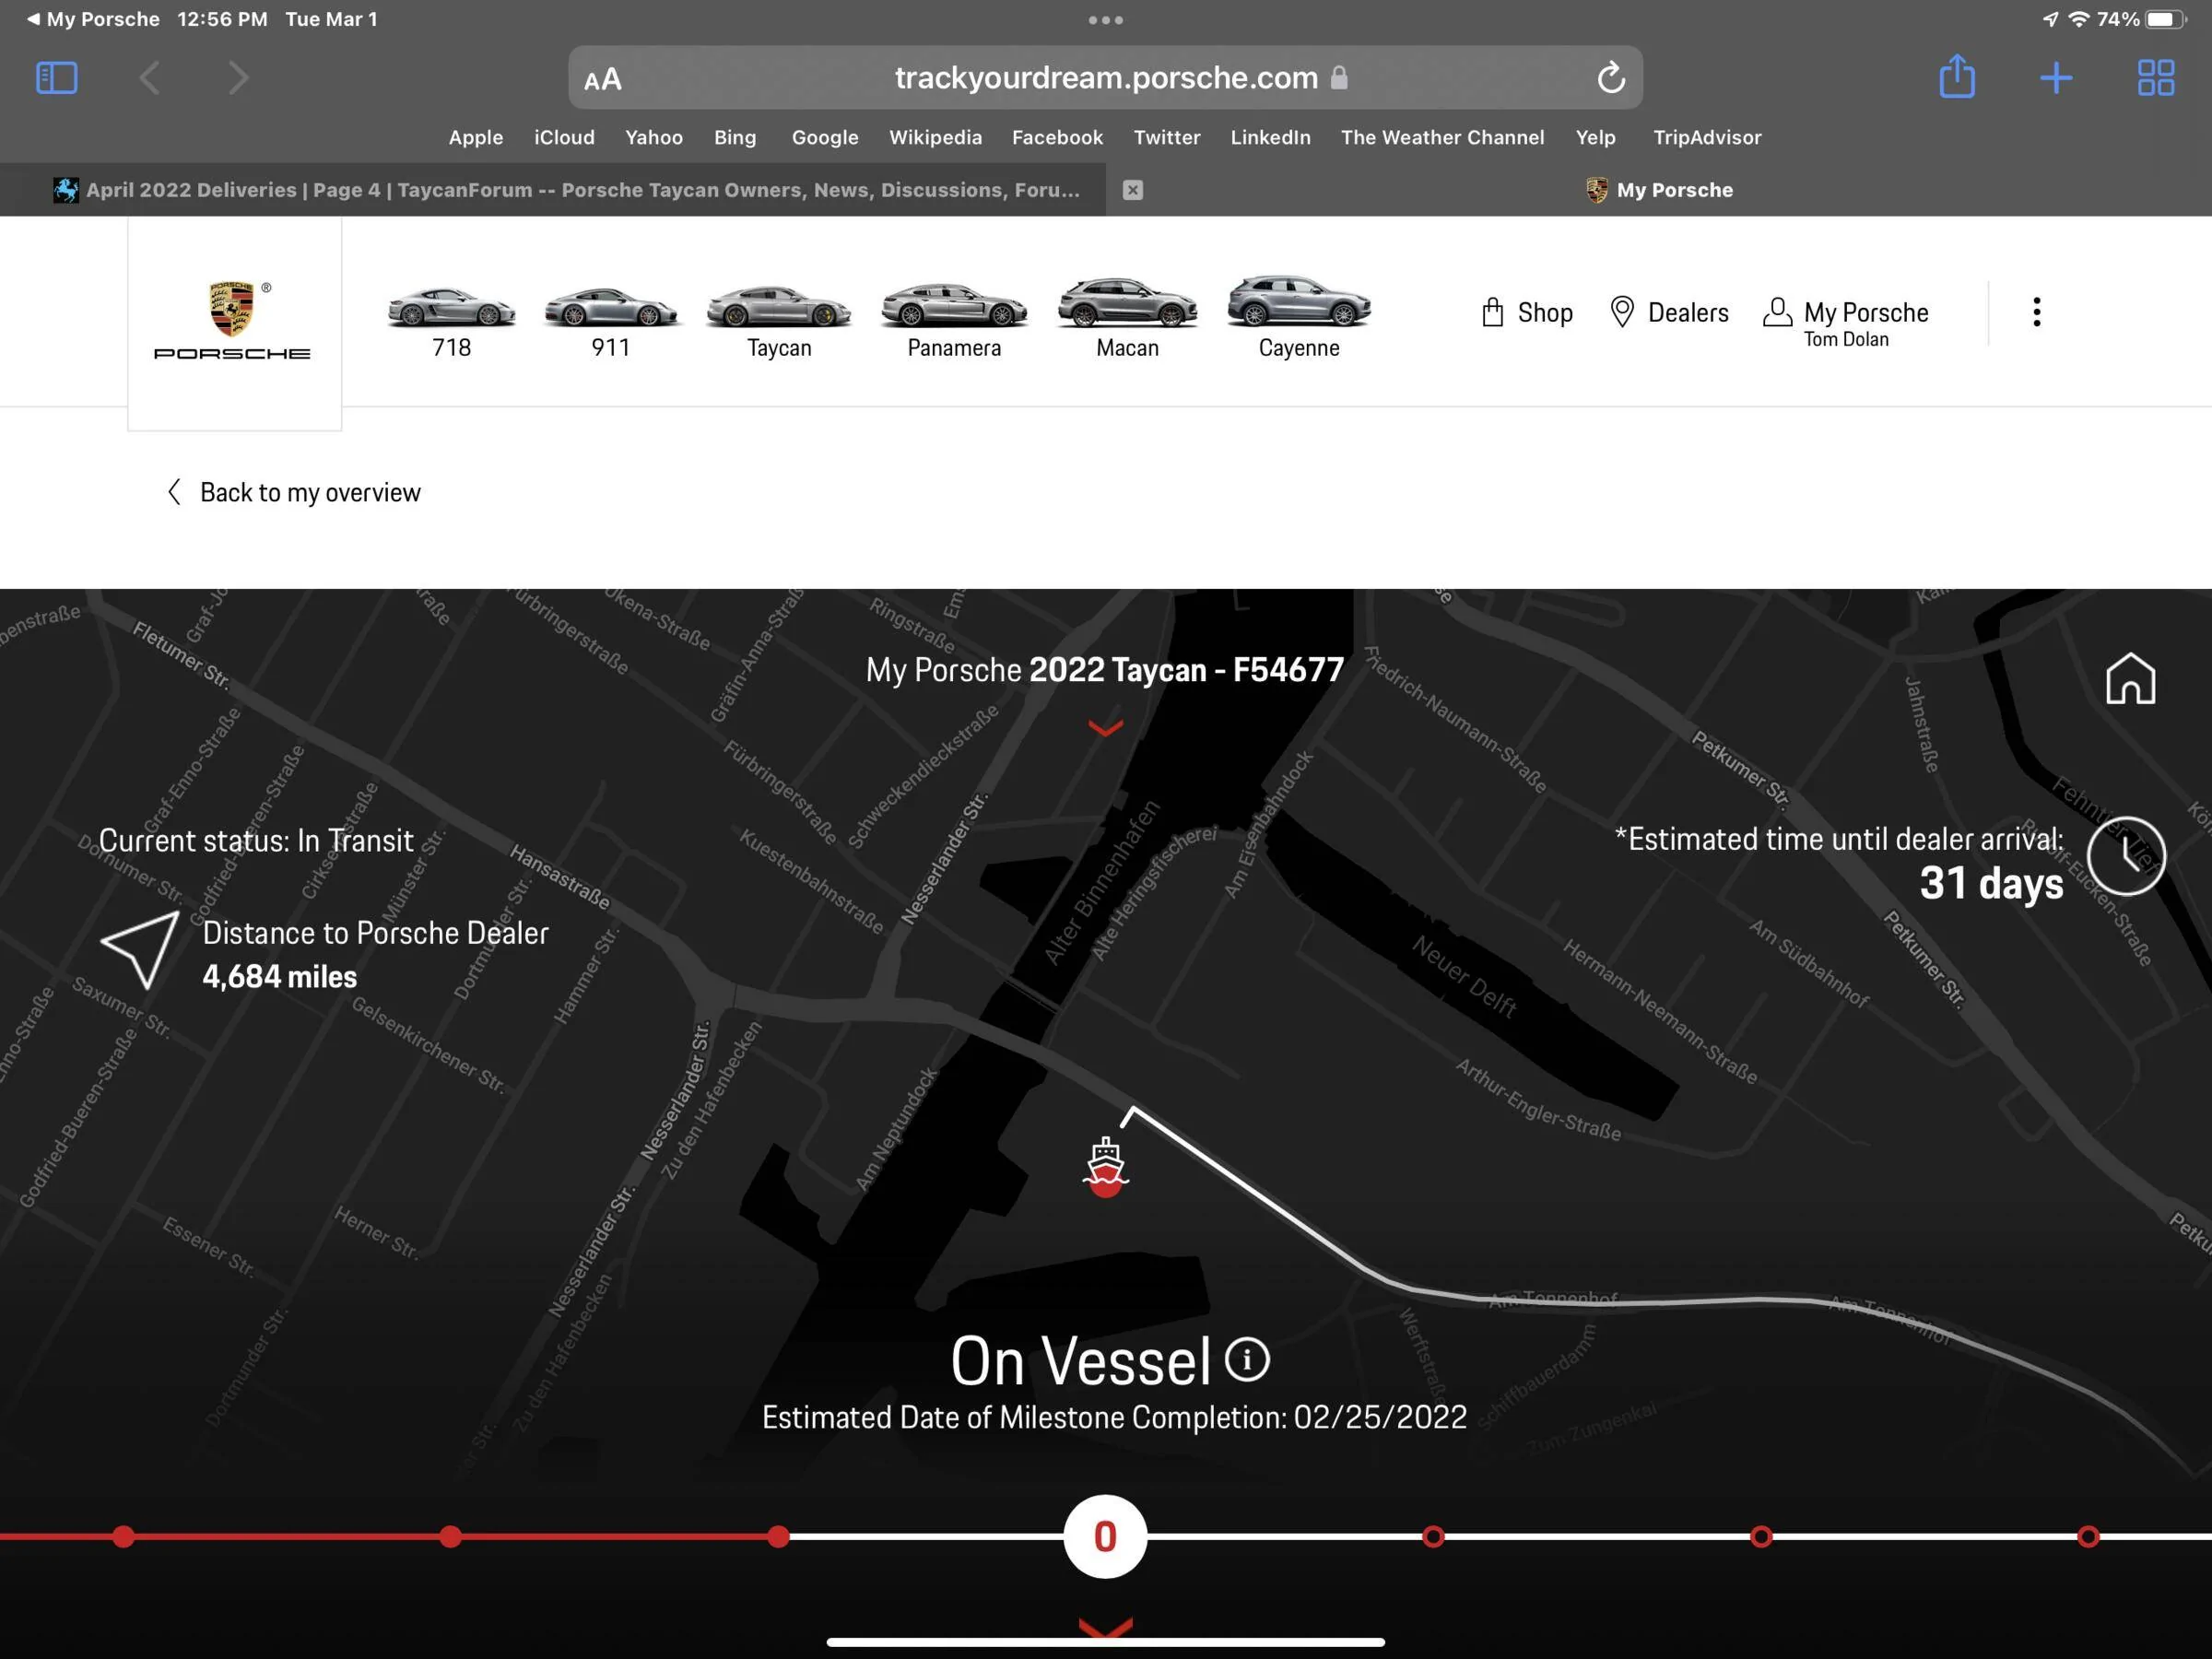Click the distance navigation arrow icon
The image size is (2212, 1659).
tap(140, 950)
